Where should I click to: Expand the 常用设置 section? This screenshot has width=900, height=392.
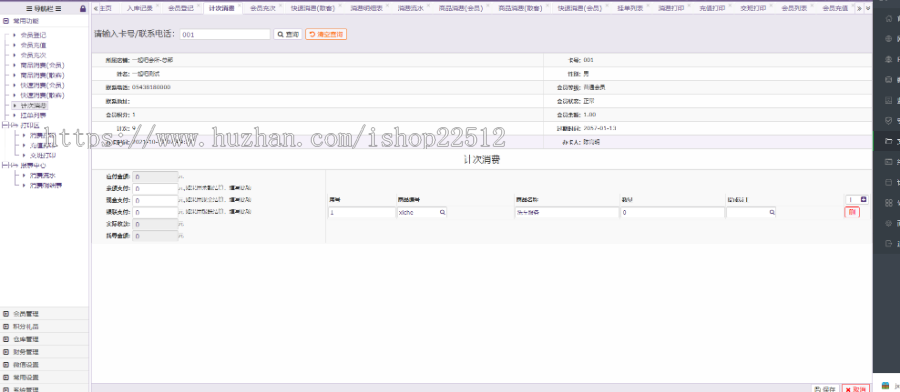click(x=6, y=378)
